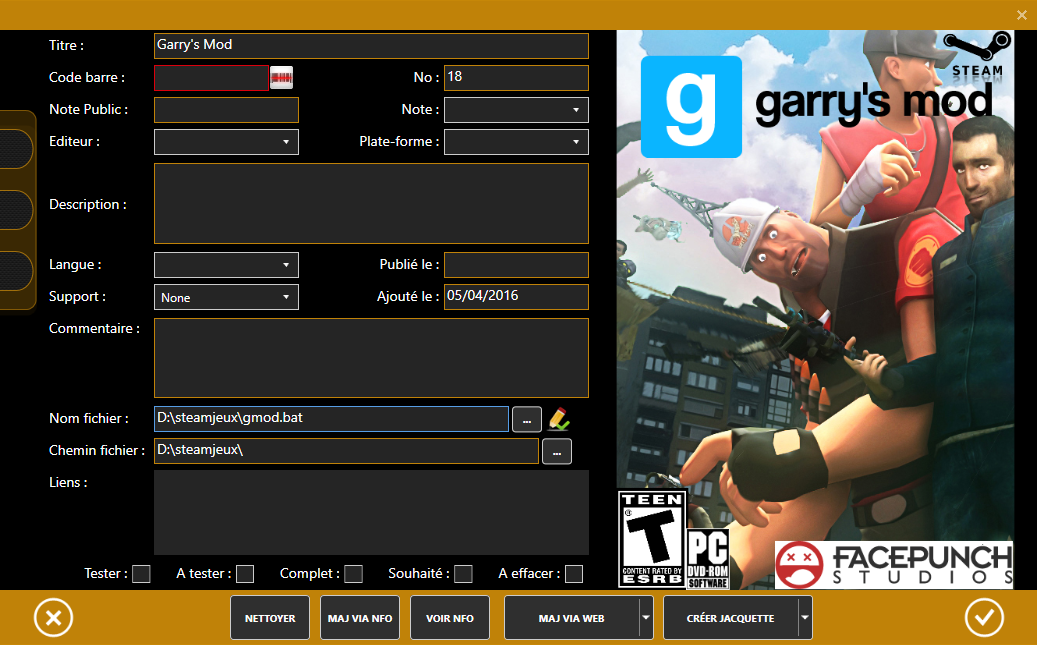This screenshot has width=1037, height=645.
Task: Expand the Langue dropdown
Action: 226,265
